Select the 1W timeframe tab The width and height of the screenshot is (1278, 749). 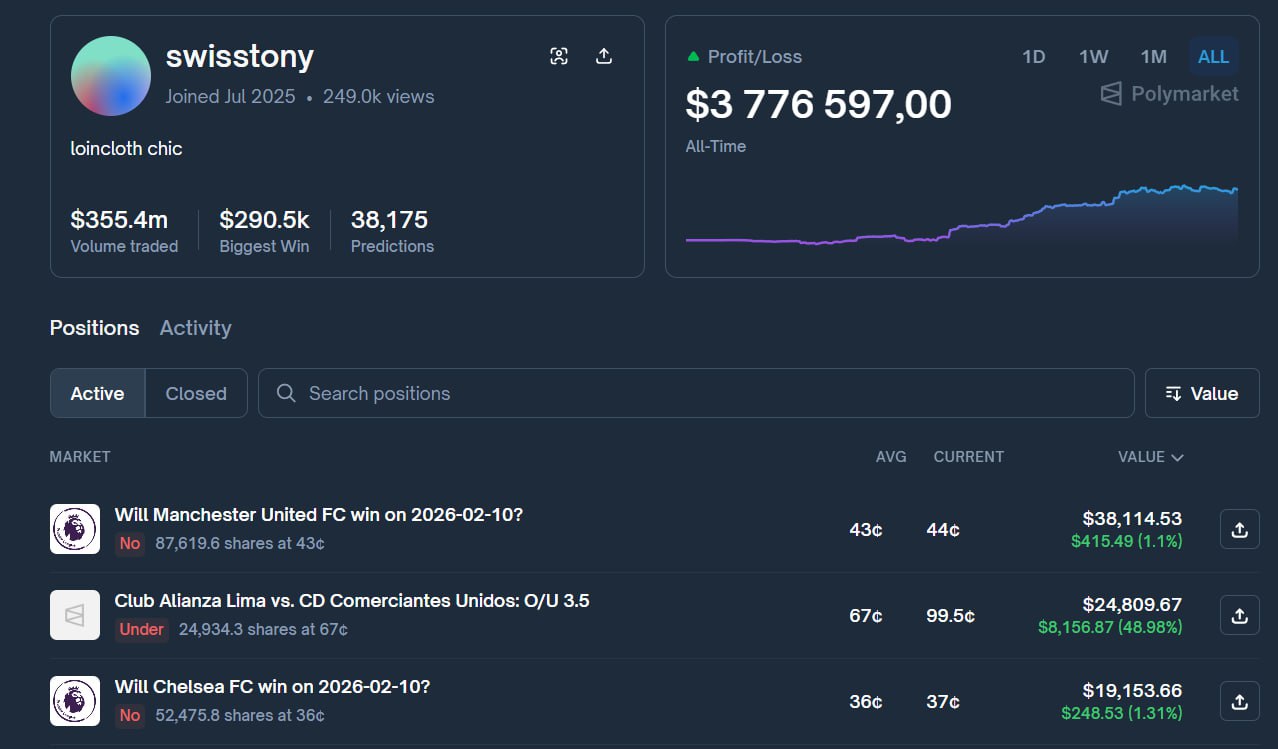coord(1093,56)
